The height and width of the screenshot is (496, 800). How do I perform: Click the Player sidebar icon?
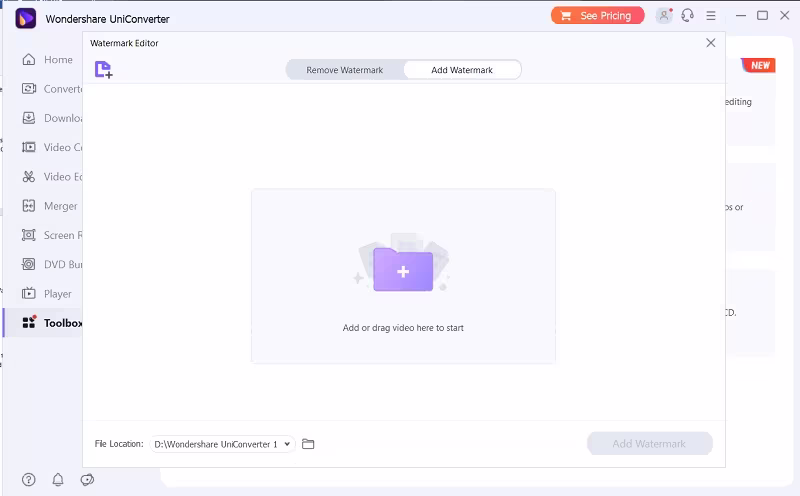[x=29, y=294]
